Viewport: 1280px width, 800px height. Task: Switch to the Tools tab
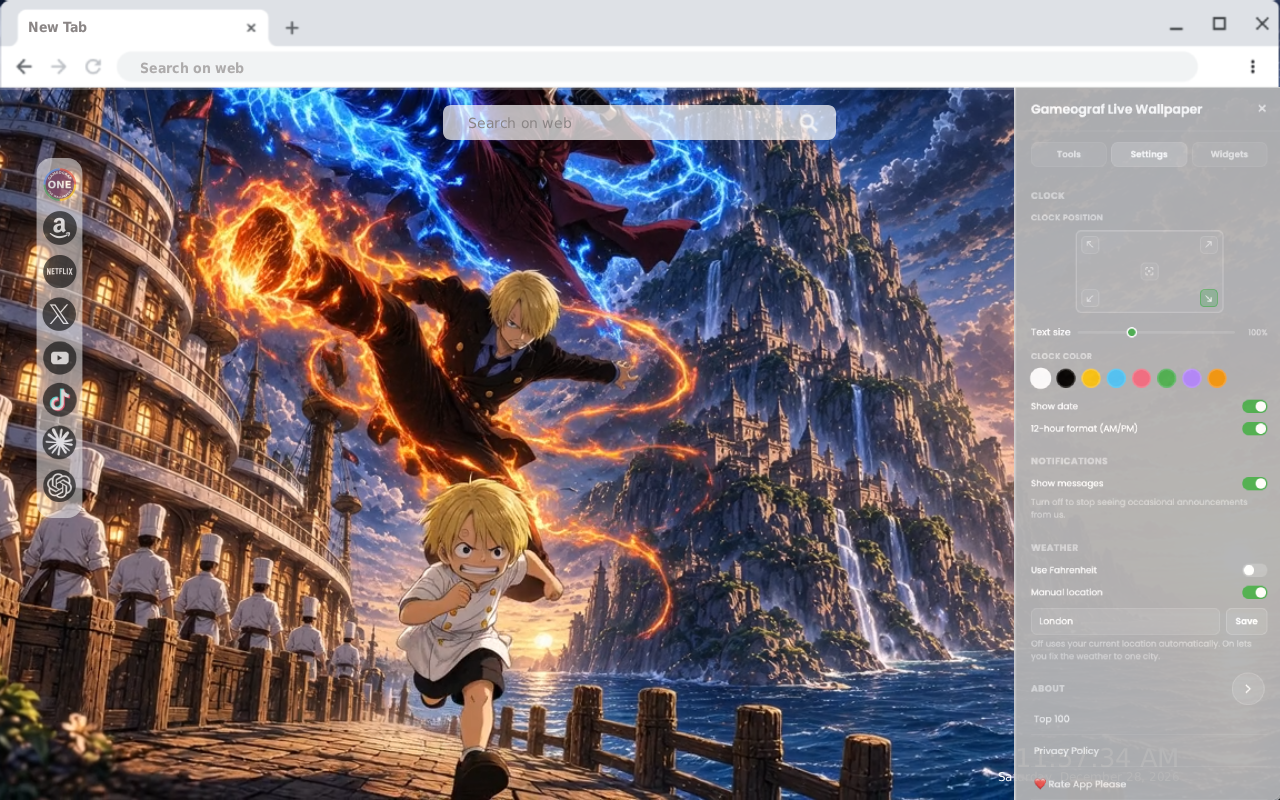1069,154
